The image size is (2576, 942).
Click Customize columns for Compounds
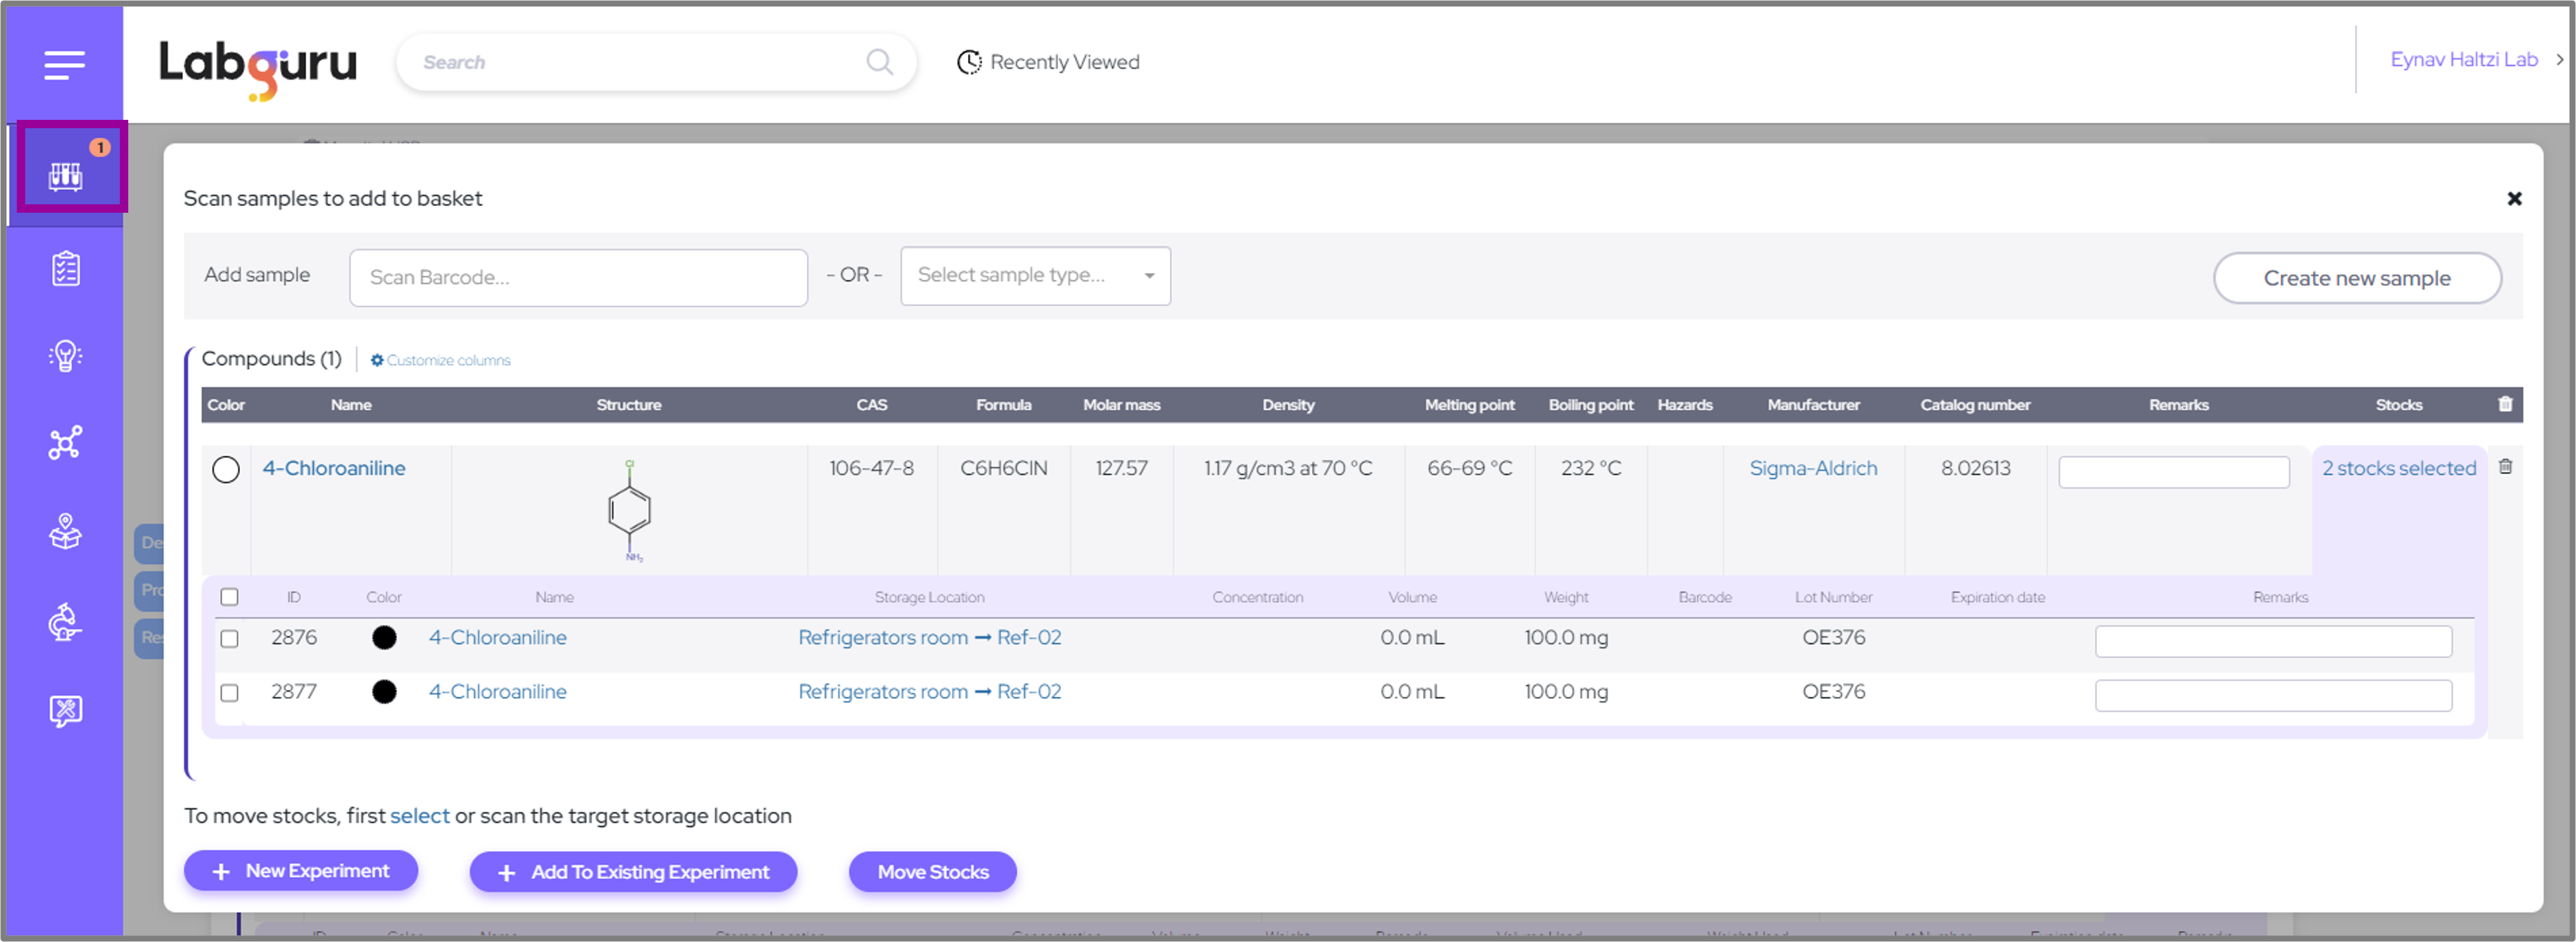tap(440, 360)
